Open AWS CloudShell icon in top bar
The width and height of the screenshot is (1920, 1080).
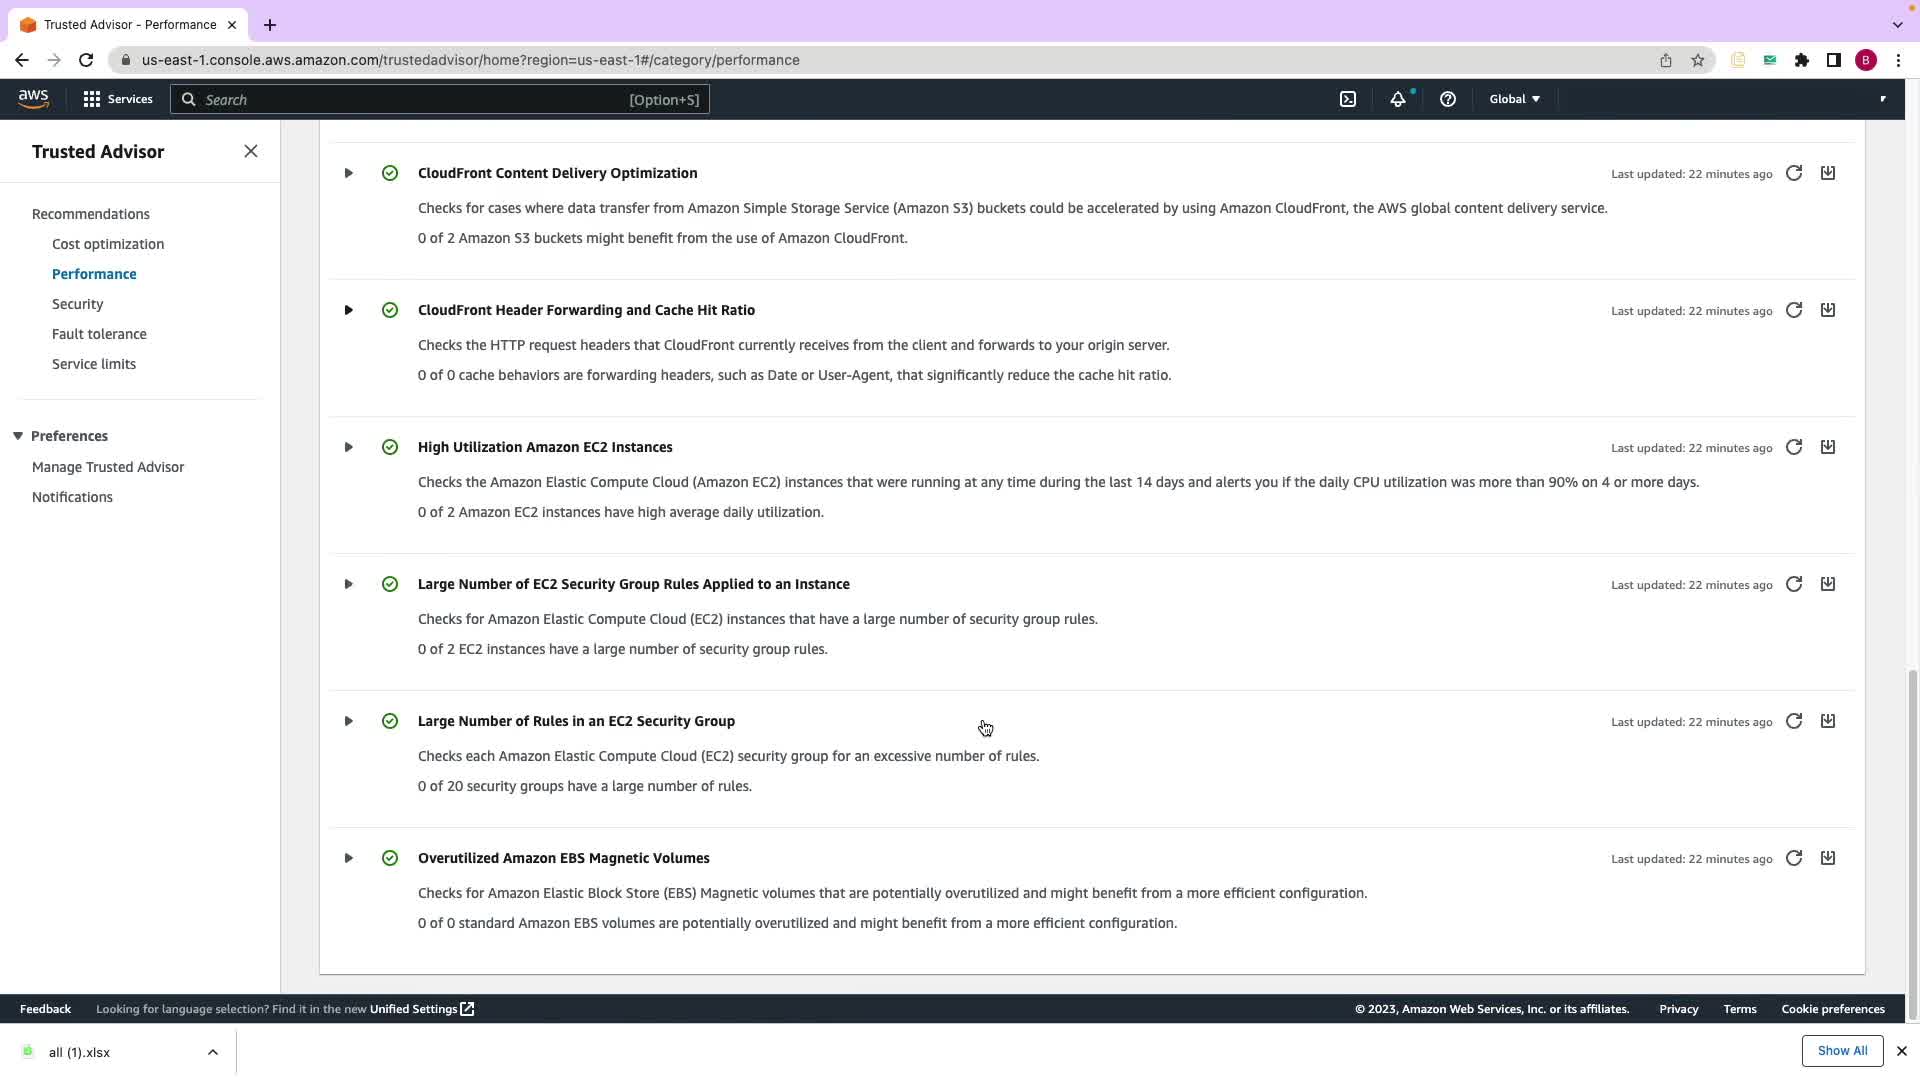click(x=1348, y=99)
